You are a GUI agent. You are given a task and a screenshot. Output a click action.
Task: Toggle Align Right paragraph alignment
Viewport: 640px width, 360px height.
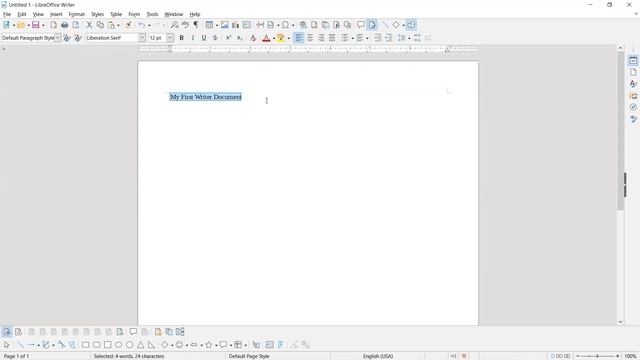321,38
